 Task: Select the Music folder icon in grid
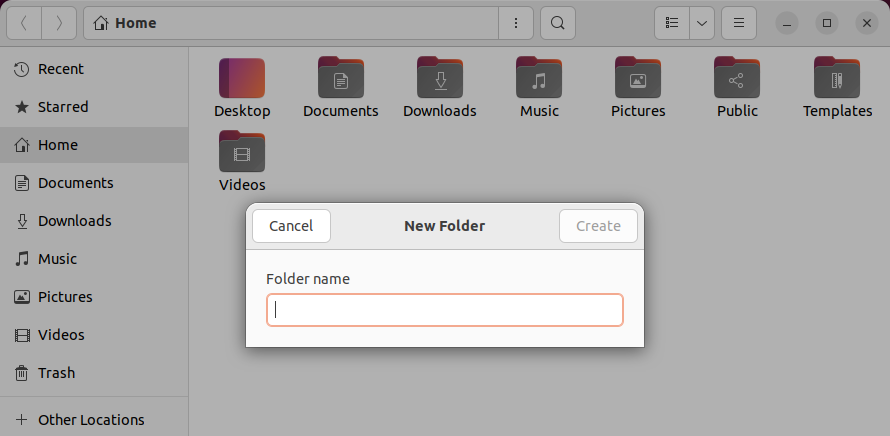(x=539, y=78)
